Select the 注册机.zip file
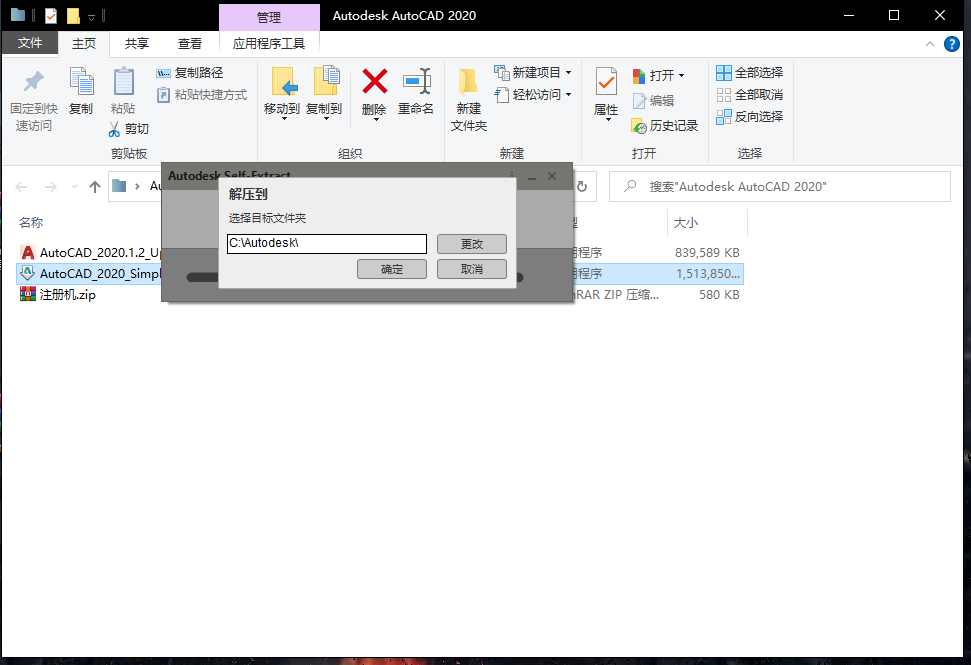The image size is (971, 665). 67,295
